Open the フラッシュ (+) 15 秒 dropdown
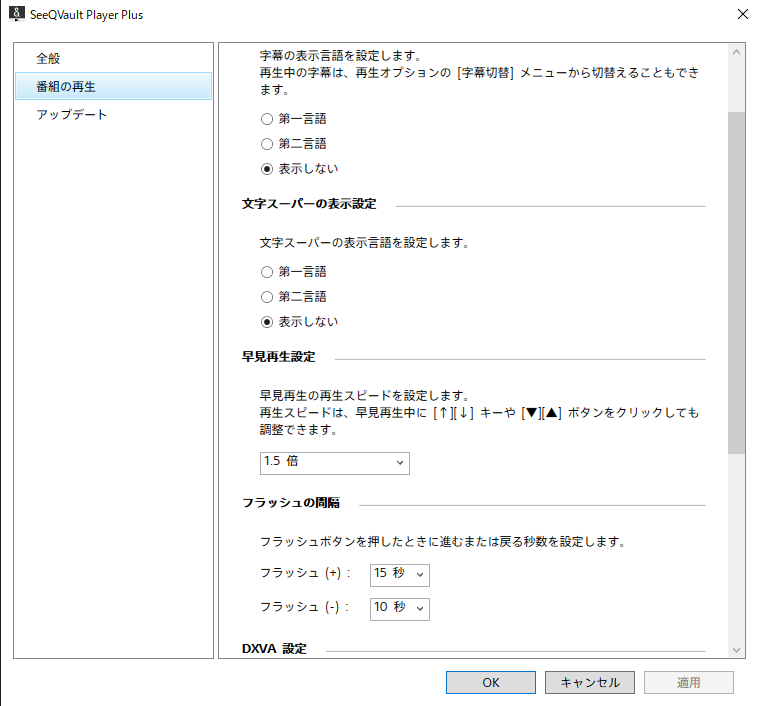 point(399,574)
